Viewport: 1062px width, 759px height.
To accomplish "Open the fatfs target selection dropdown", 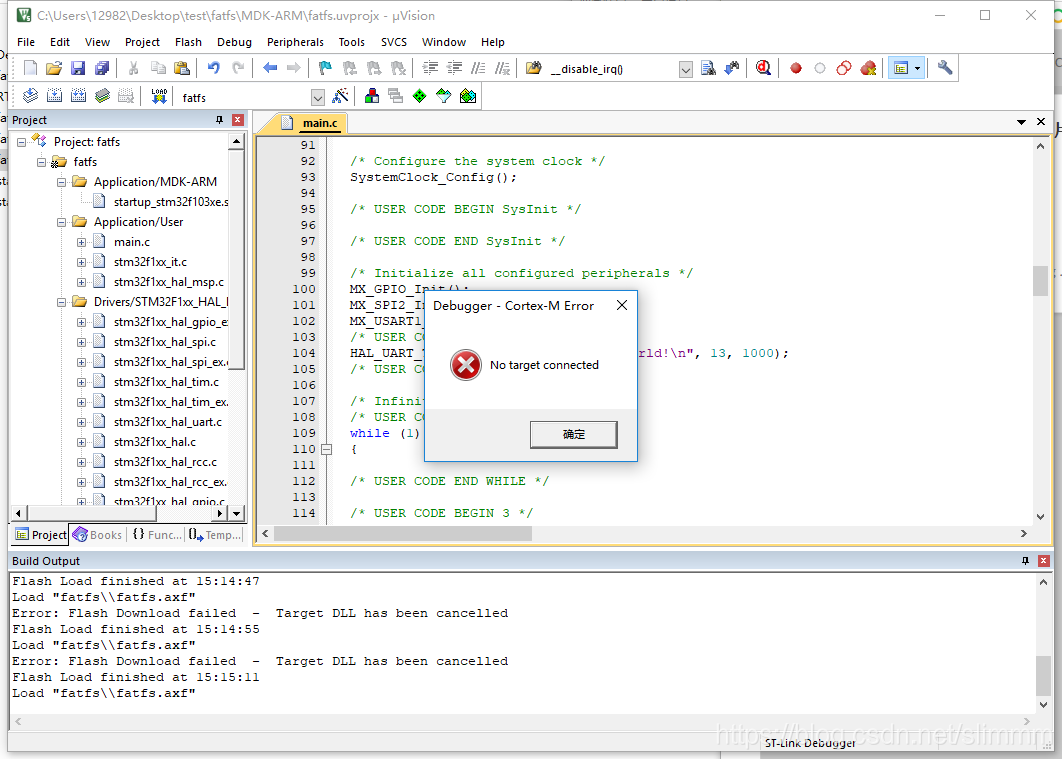I will pos(318,97).
